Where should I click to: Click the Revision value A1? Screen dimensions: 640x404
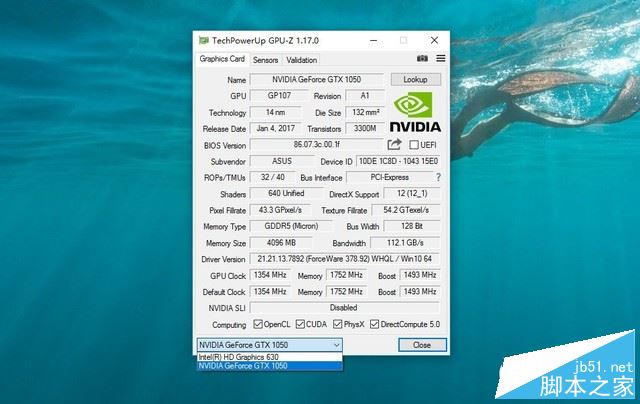365,95
